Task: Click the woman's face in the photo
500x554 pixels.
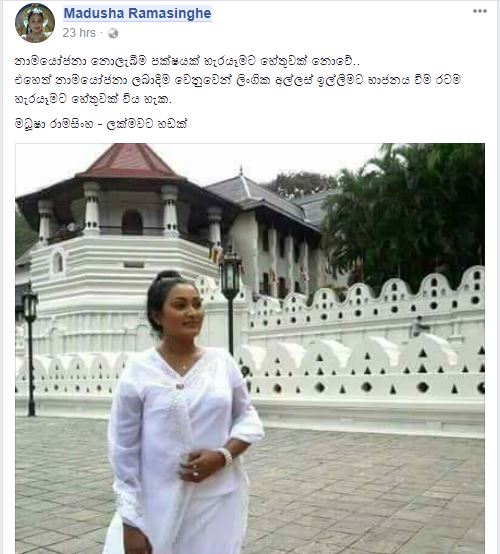Action: (184, 310)
